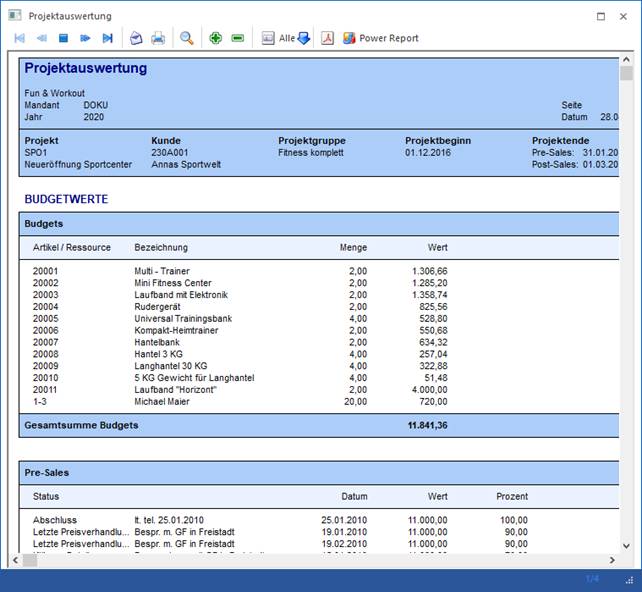Jump to the last report page
642x592 pixels.
107,38
